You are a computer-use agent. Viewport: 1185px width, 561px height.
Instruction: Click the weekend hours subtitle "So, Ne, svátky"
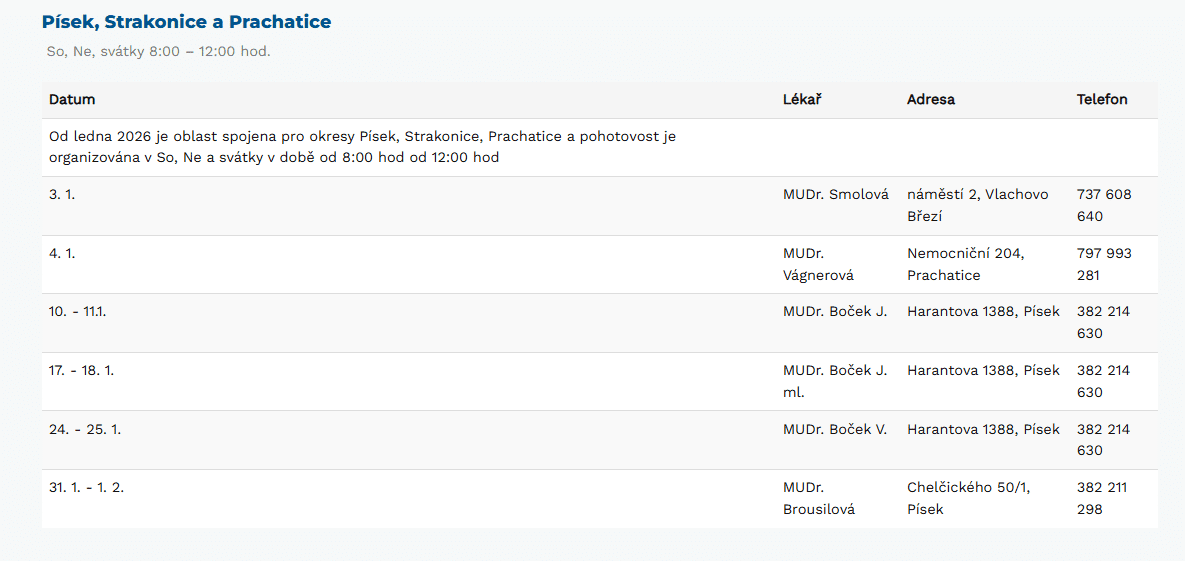(158, 51)
